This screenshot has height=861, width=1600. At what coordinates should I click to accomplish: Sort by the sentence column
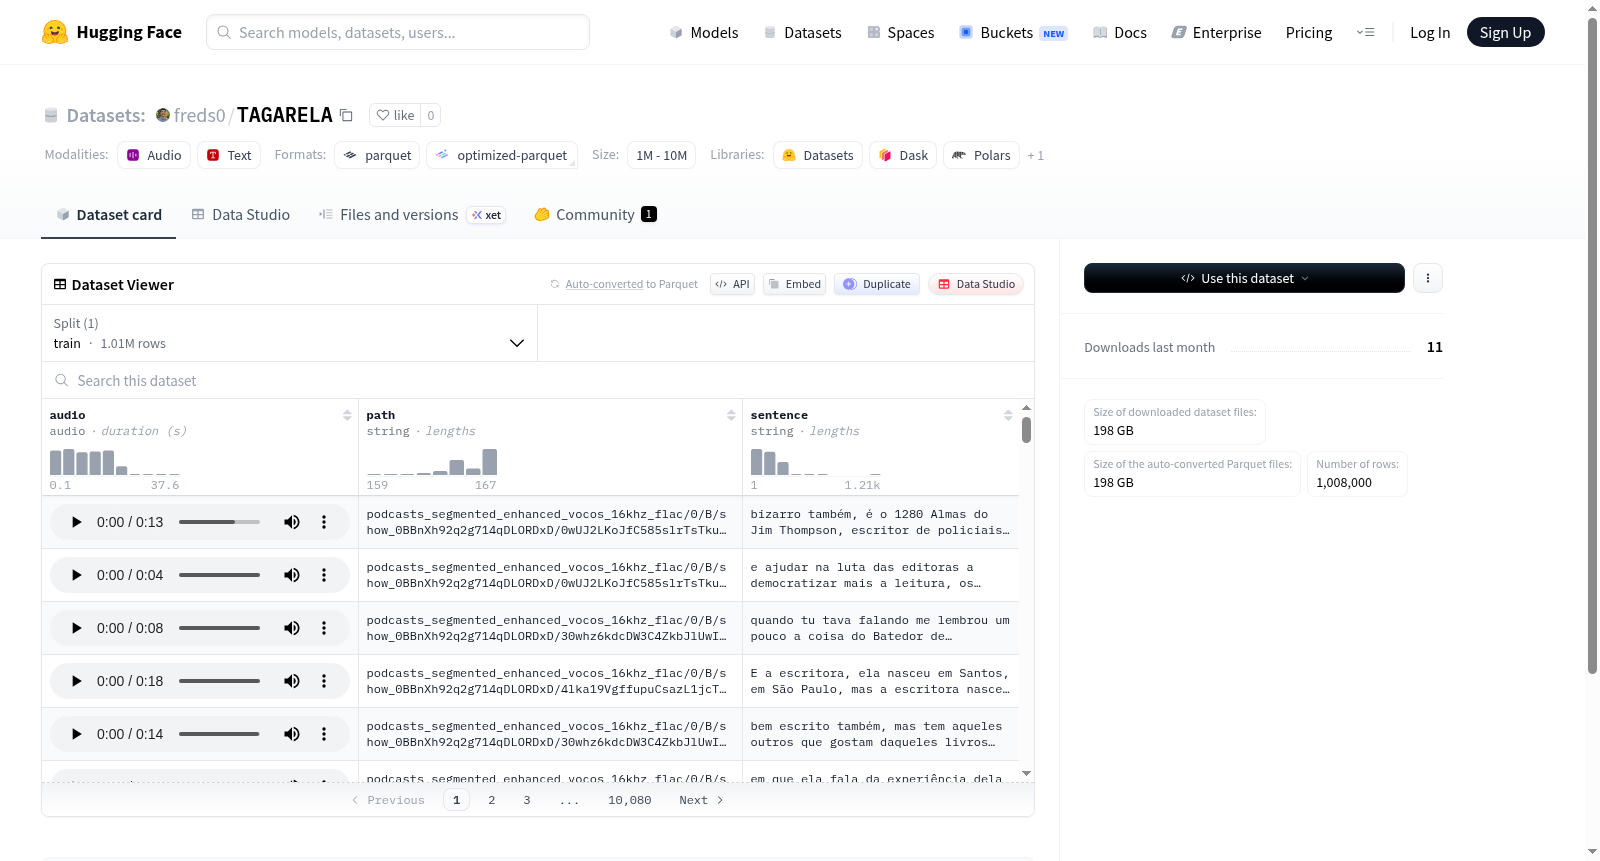[1008, 415]
